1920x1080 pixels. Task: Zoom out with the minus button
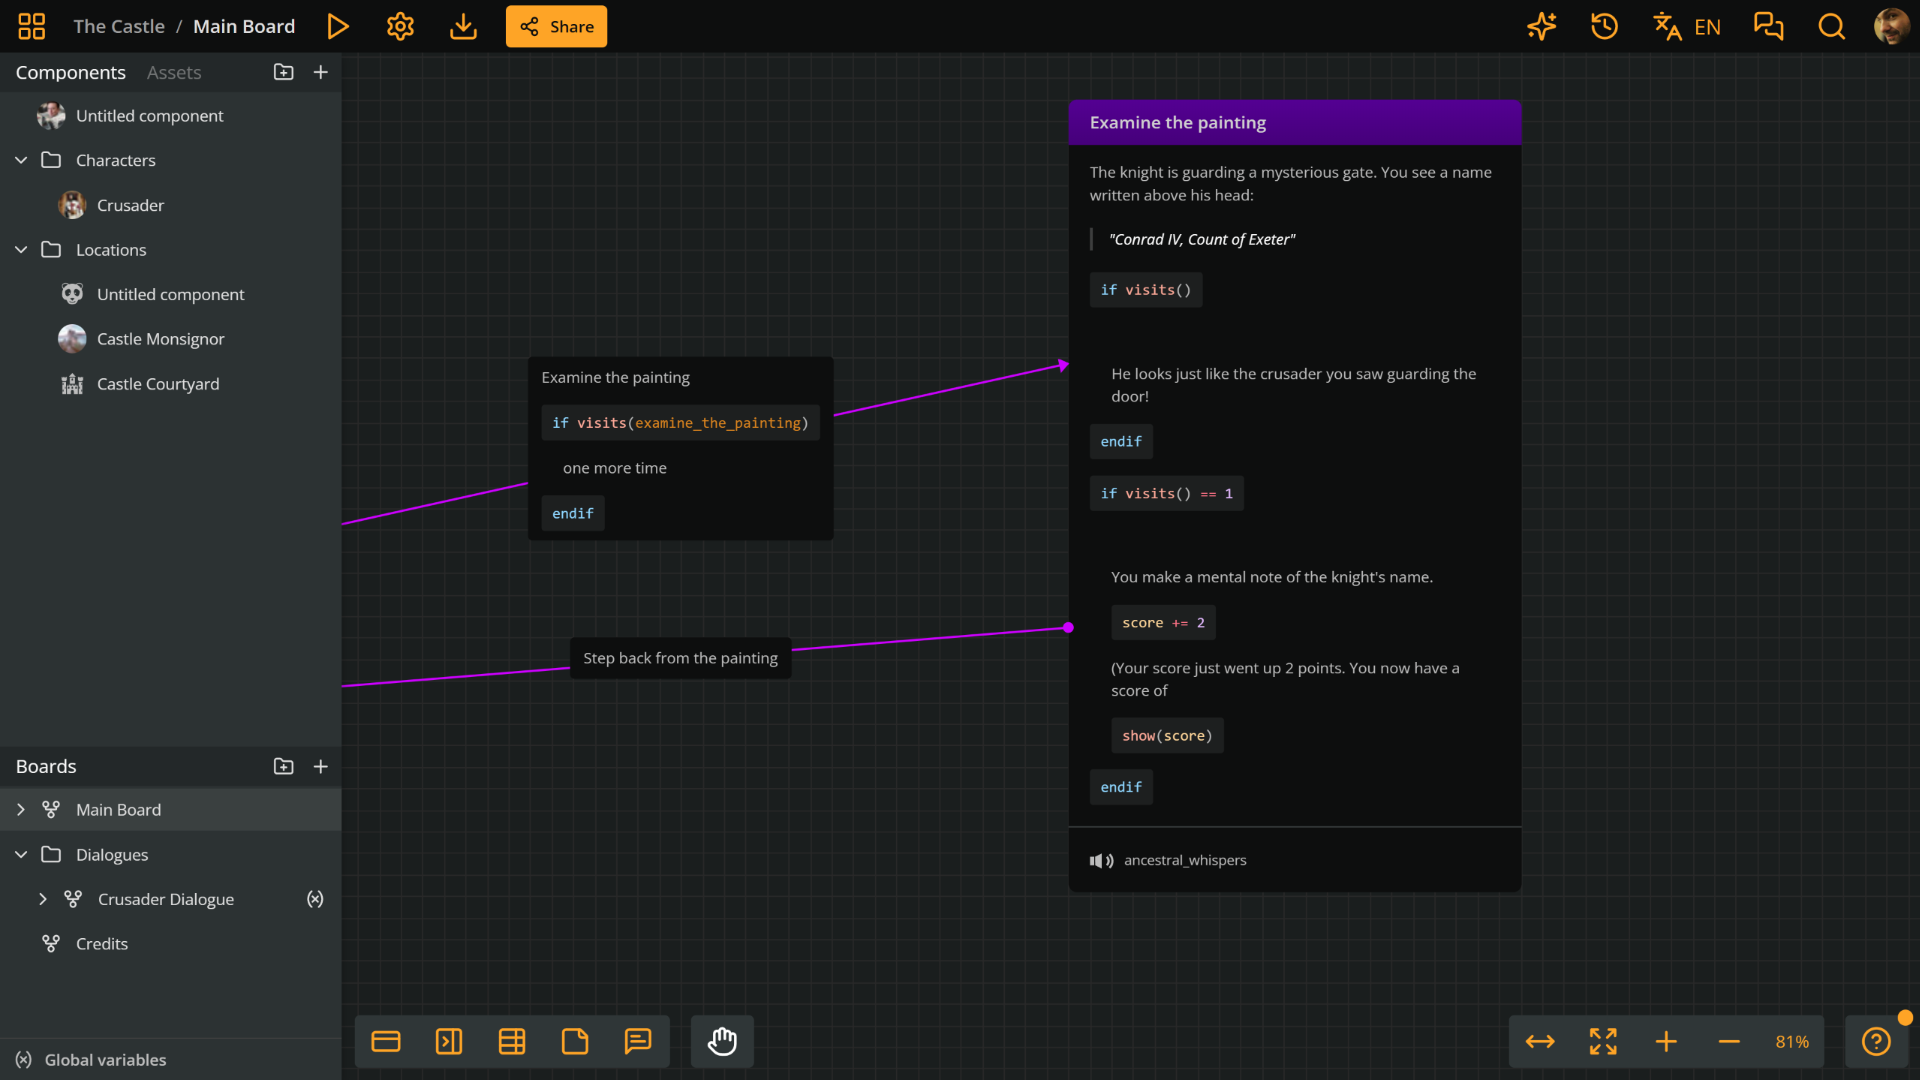(x=1729, y=1042)
